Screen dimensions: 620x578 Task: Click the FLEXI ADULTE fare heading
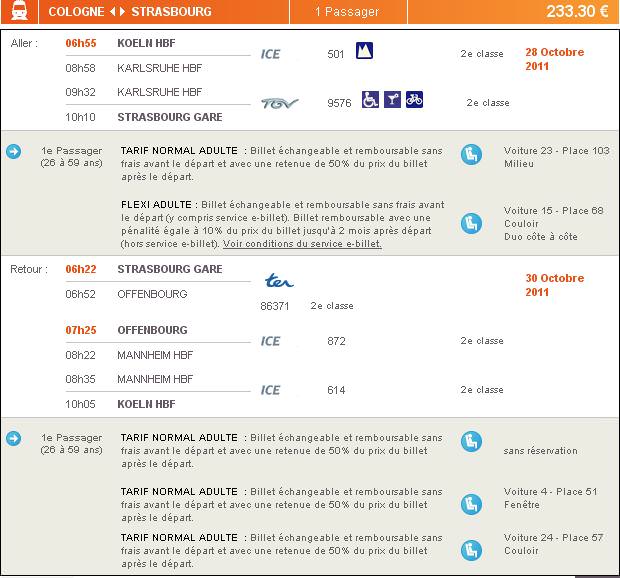tap(156, 205)
